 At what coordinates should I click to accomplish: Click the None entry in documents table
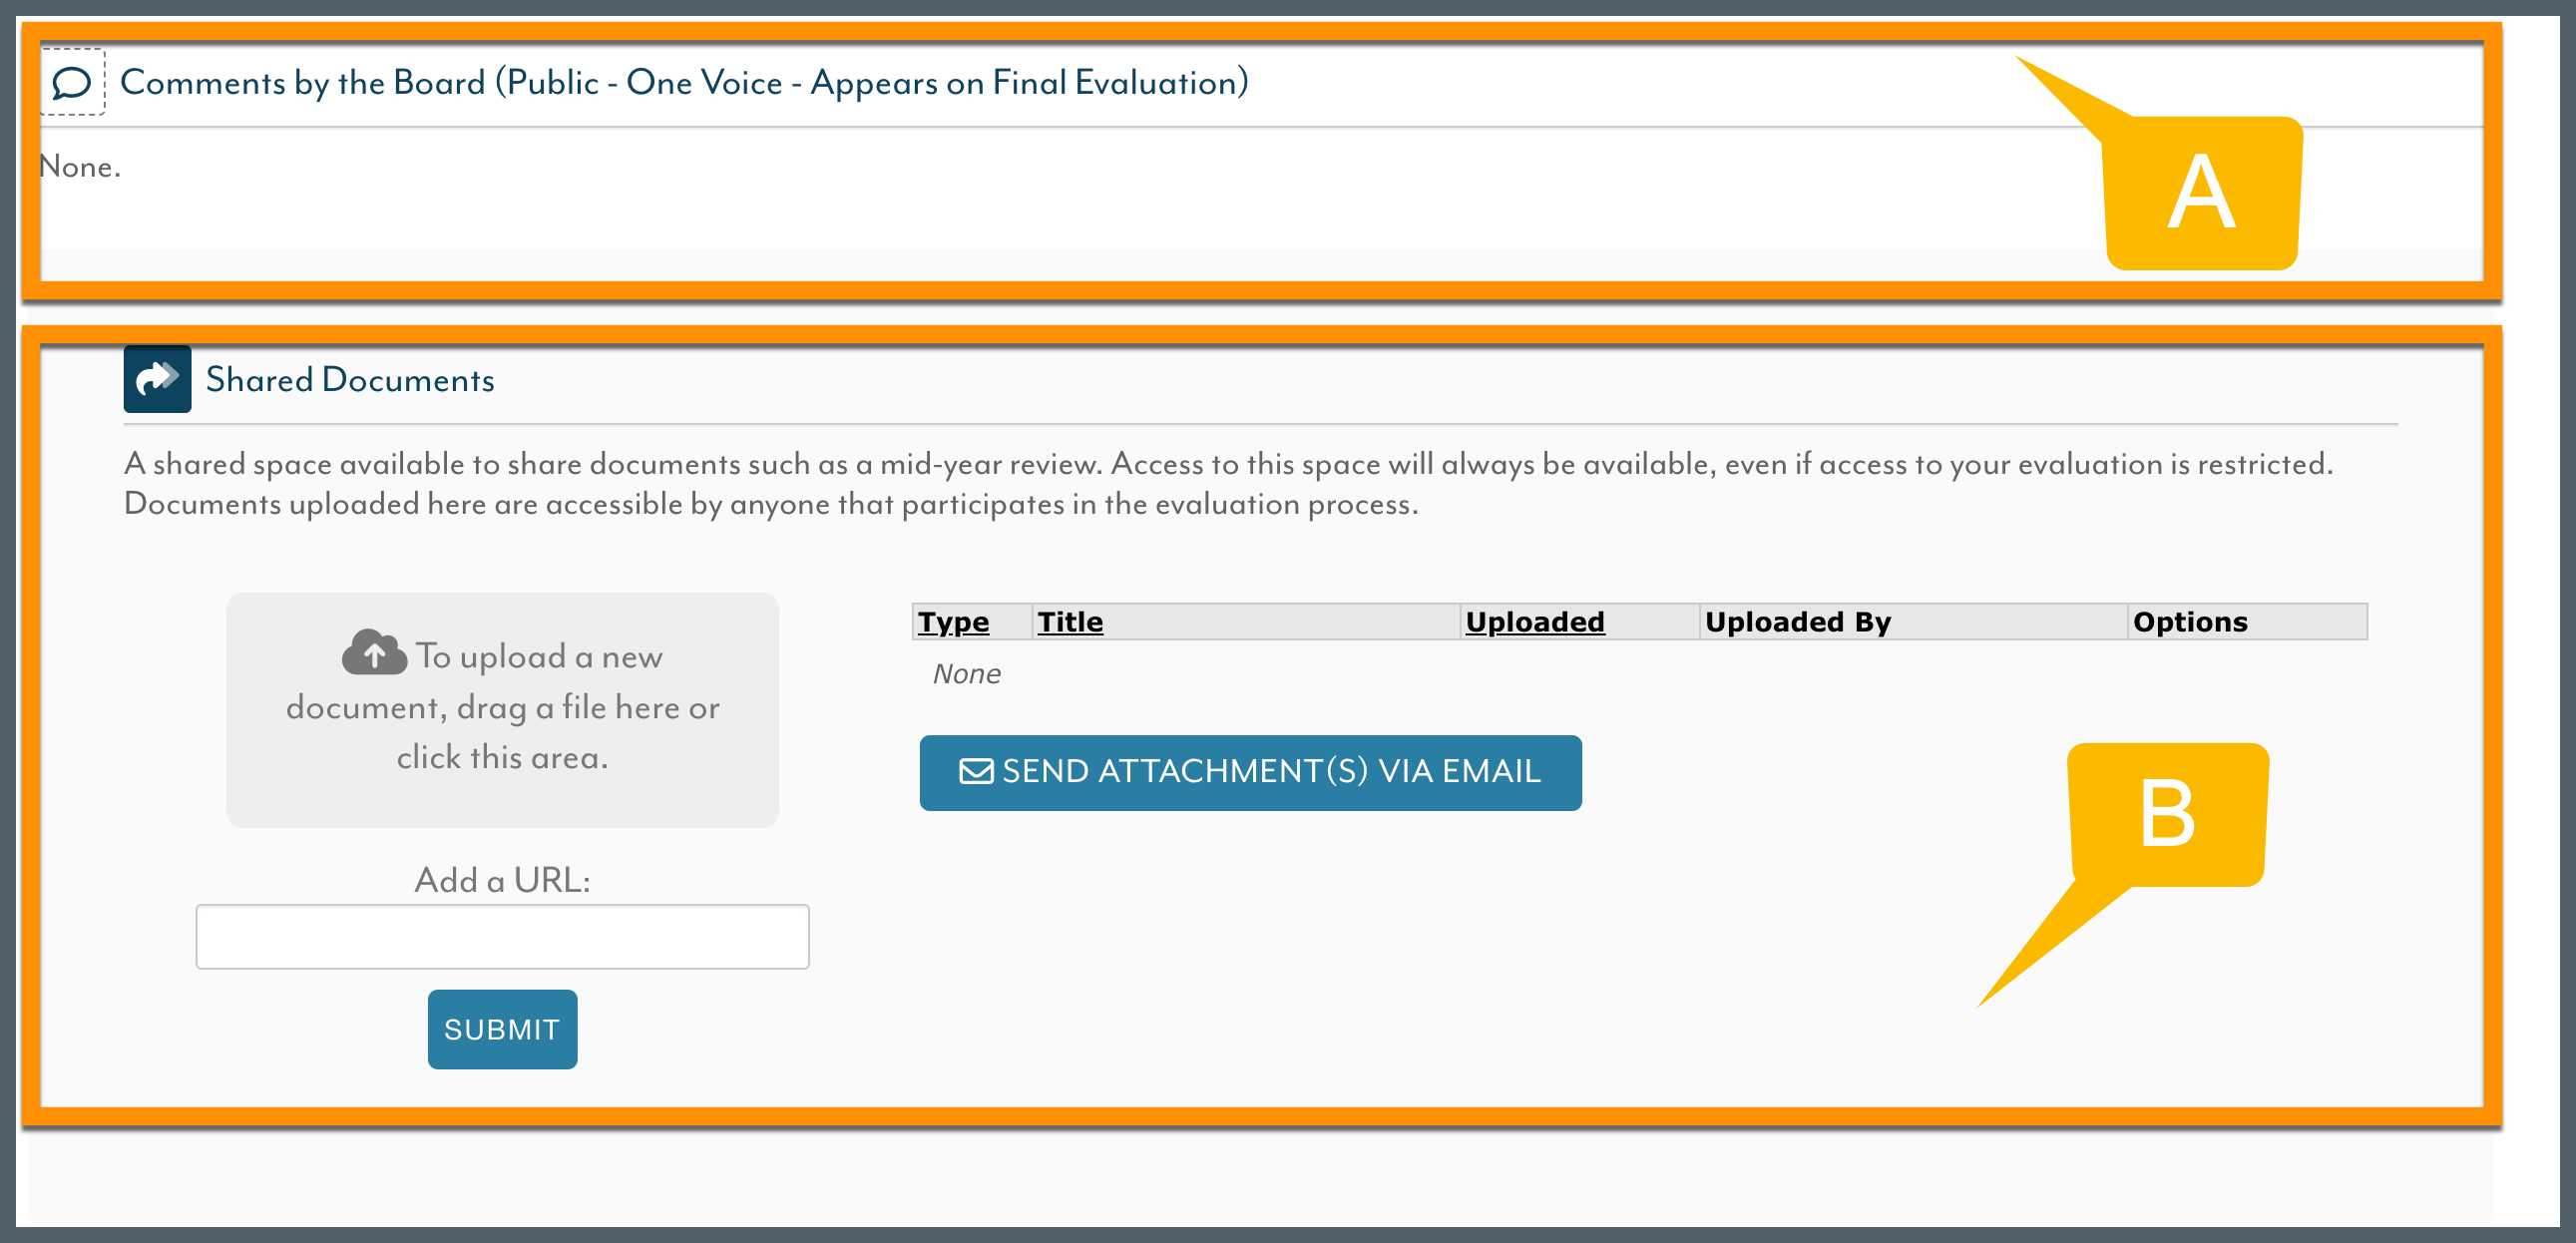point(966,674)
